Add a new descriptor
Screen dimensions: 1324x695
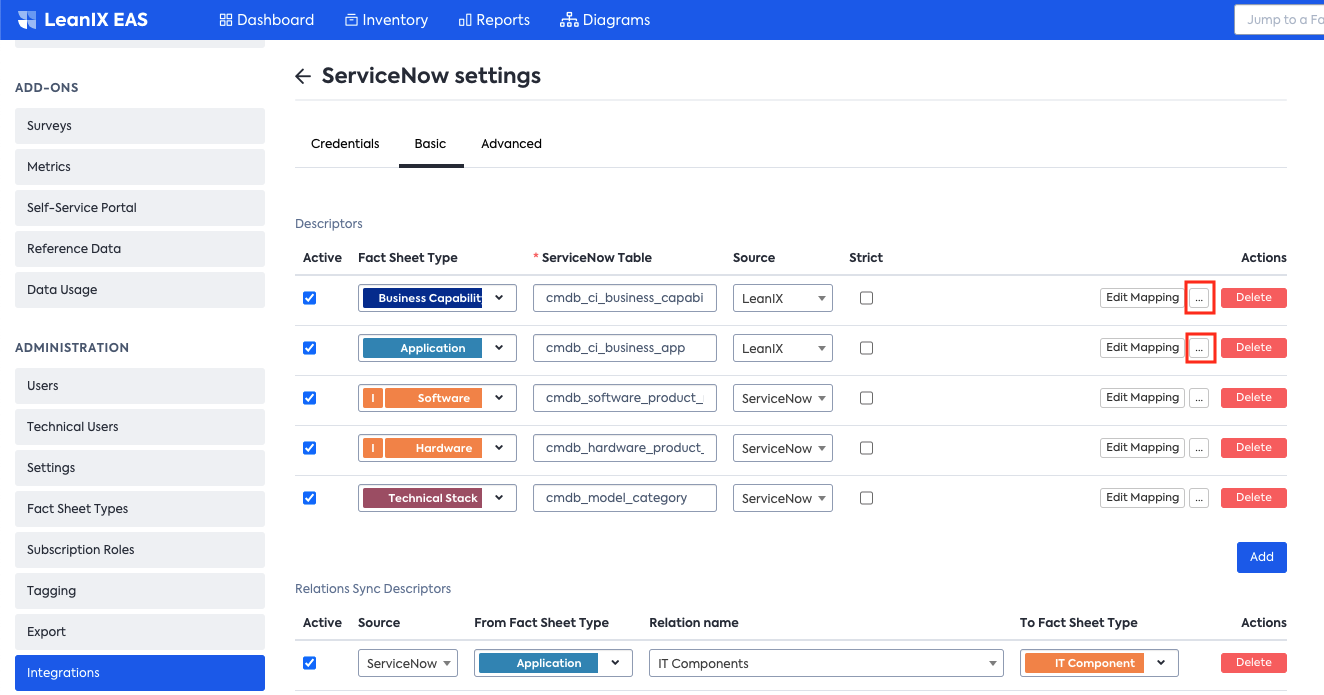[1262, 557]
